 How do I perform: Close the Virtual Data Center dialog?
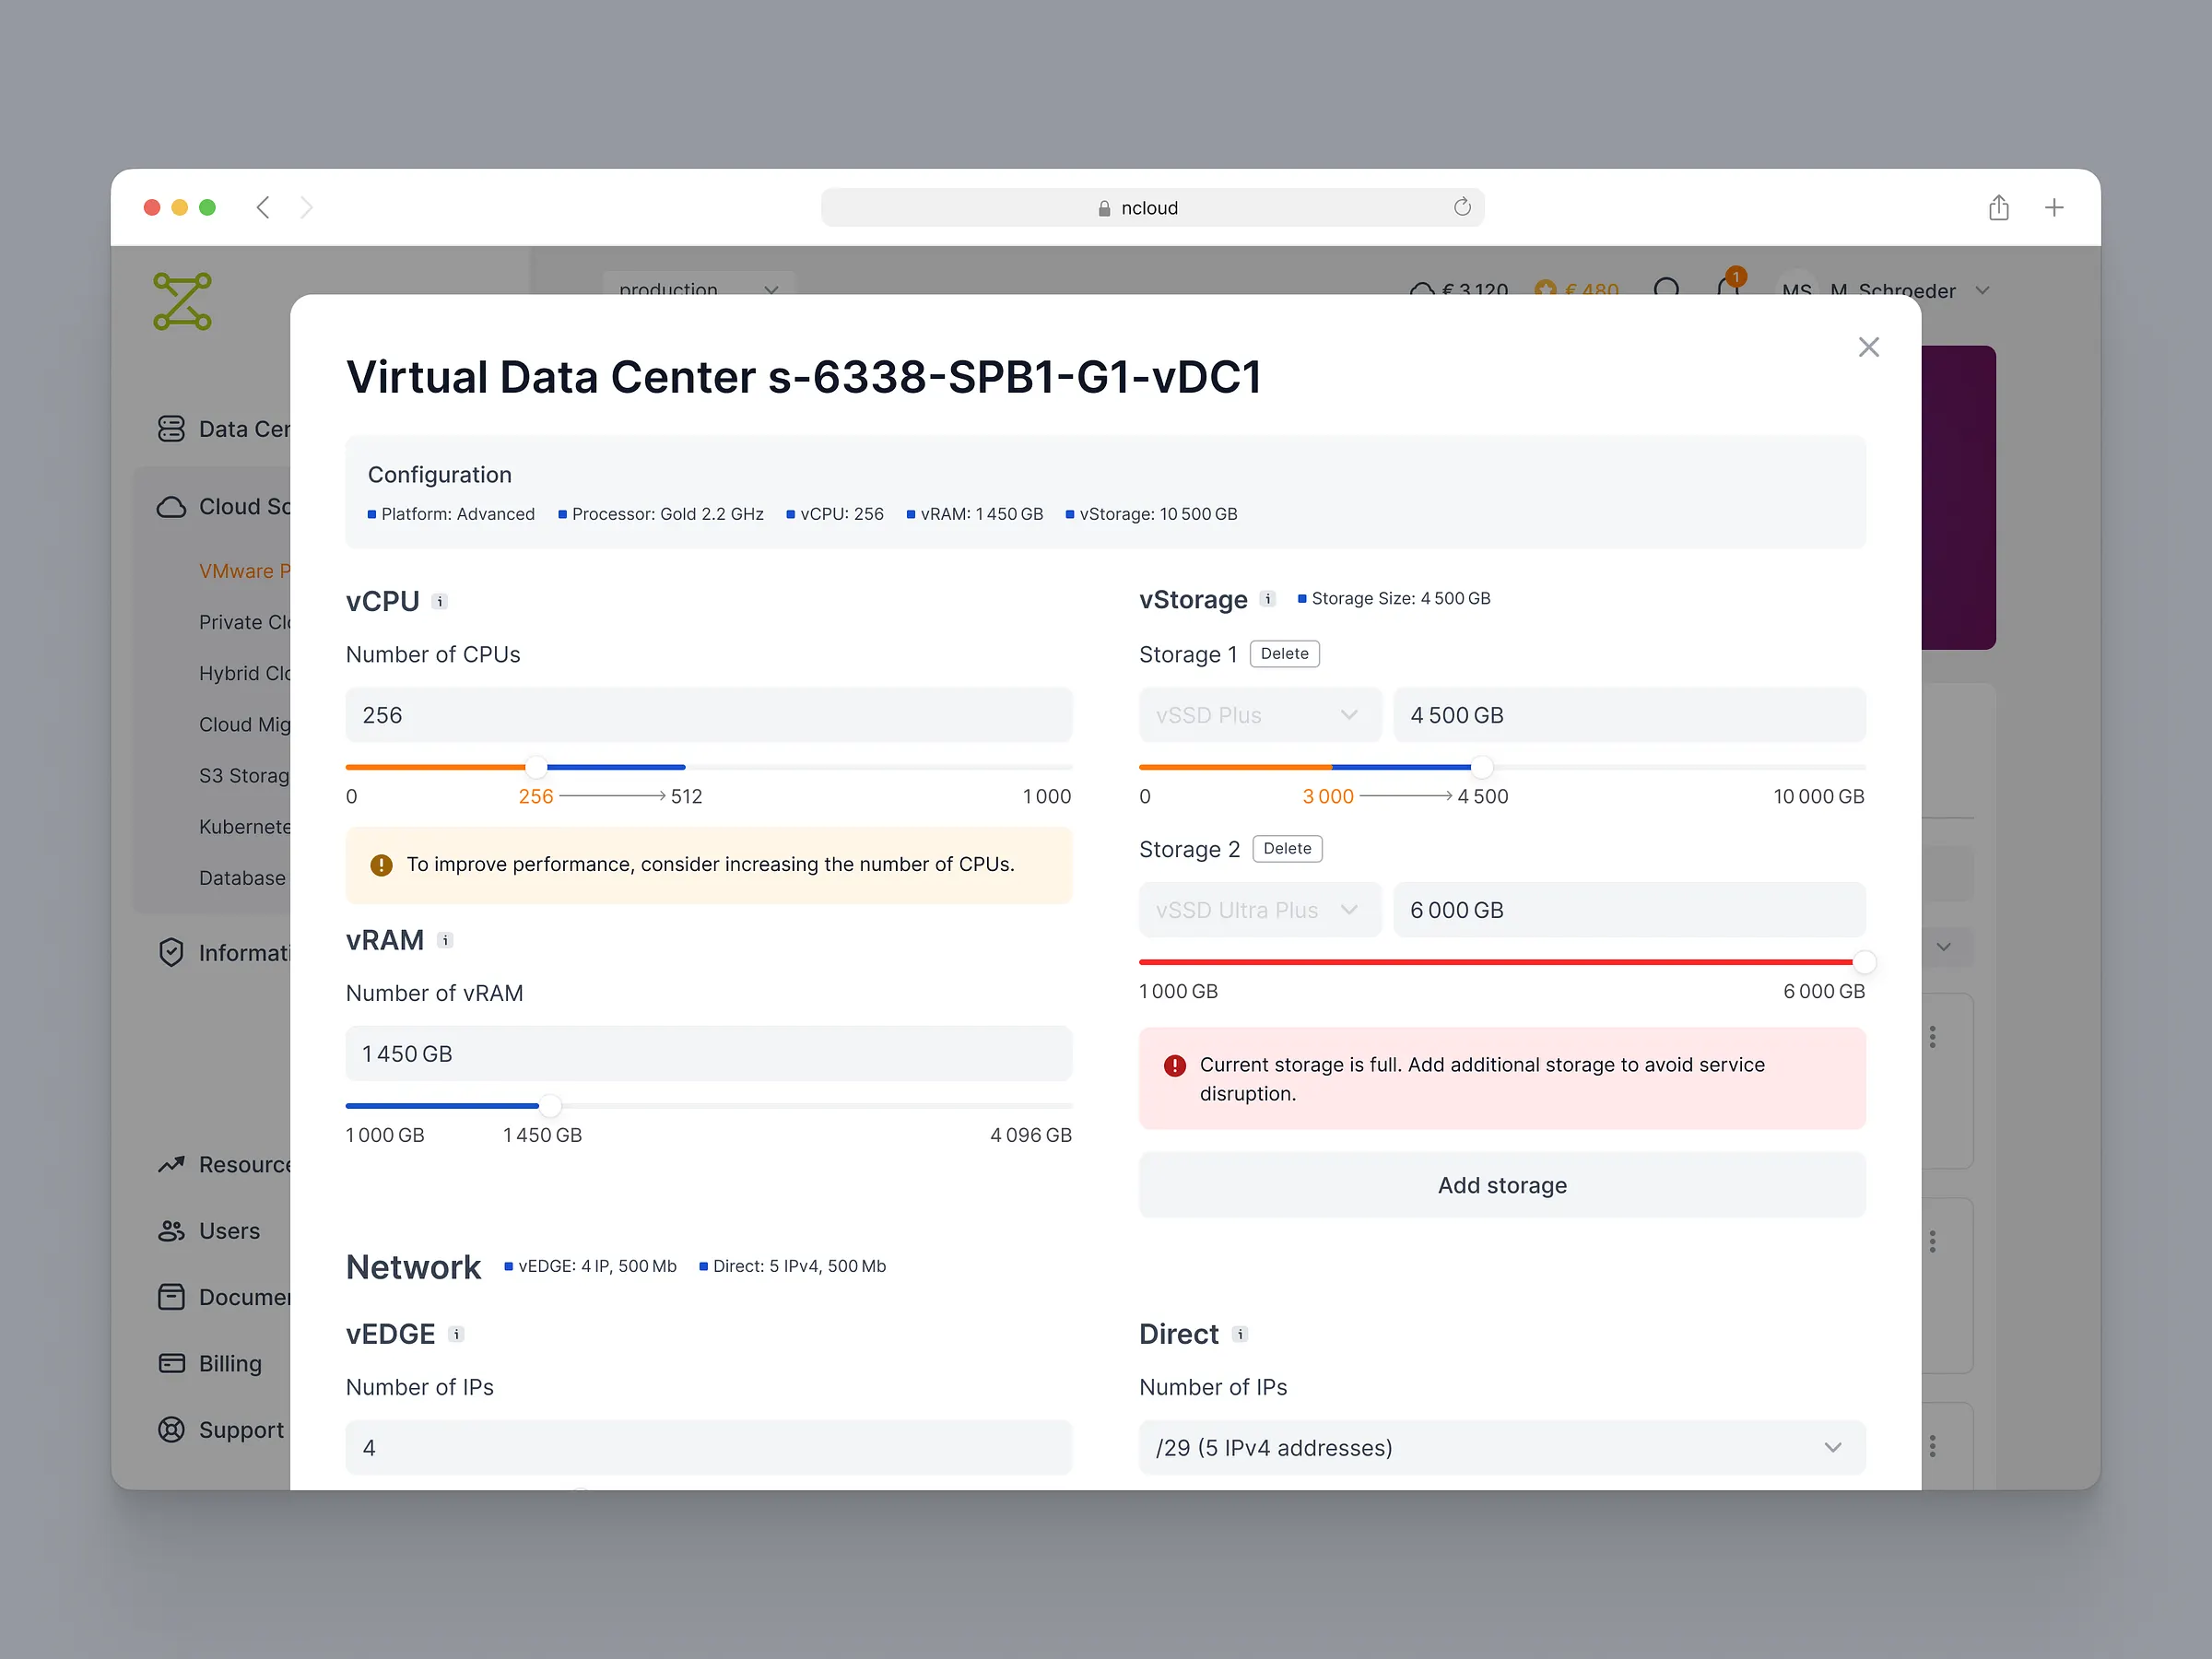pyautogui.click(x=1868, y=347)
